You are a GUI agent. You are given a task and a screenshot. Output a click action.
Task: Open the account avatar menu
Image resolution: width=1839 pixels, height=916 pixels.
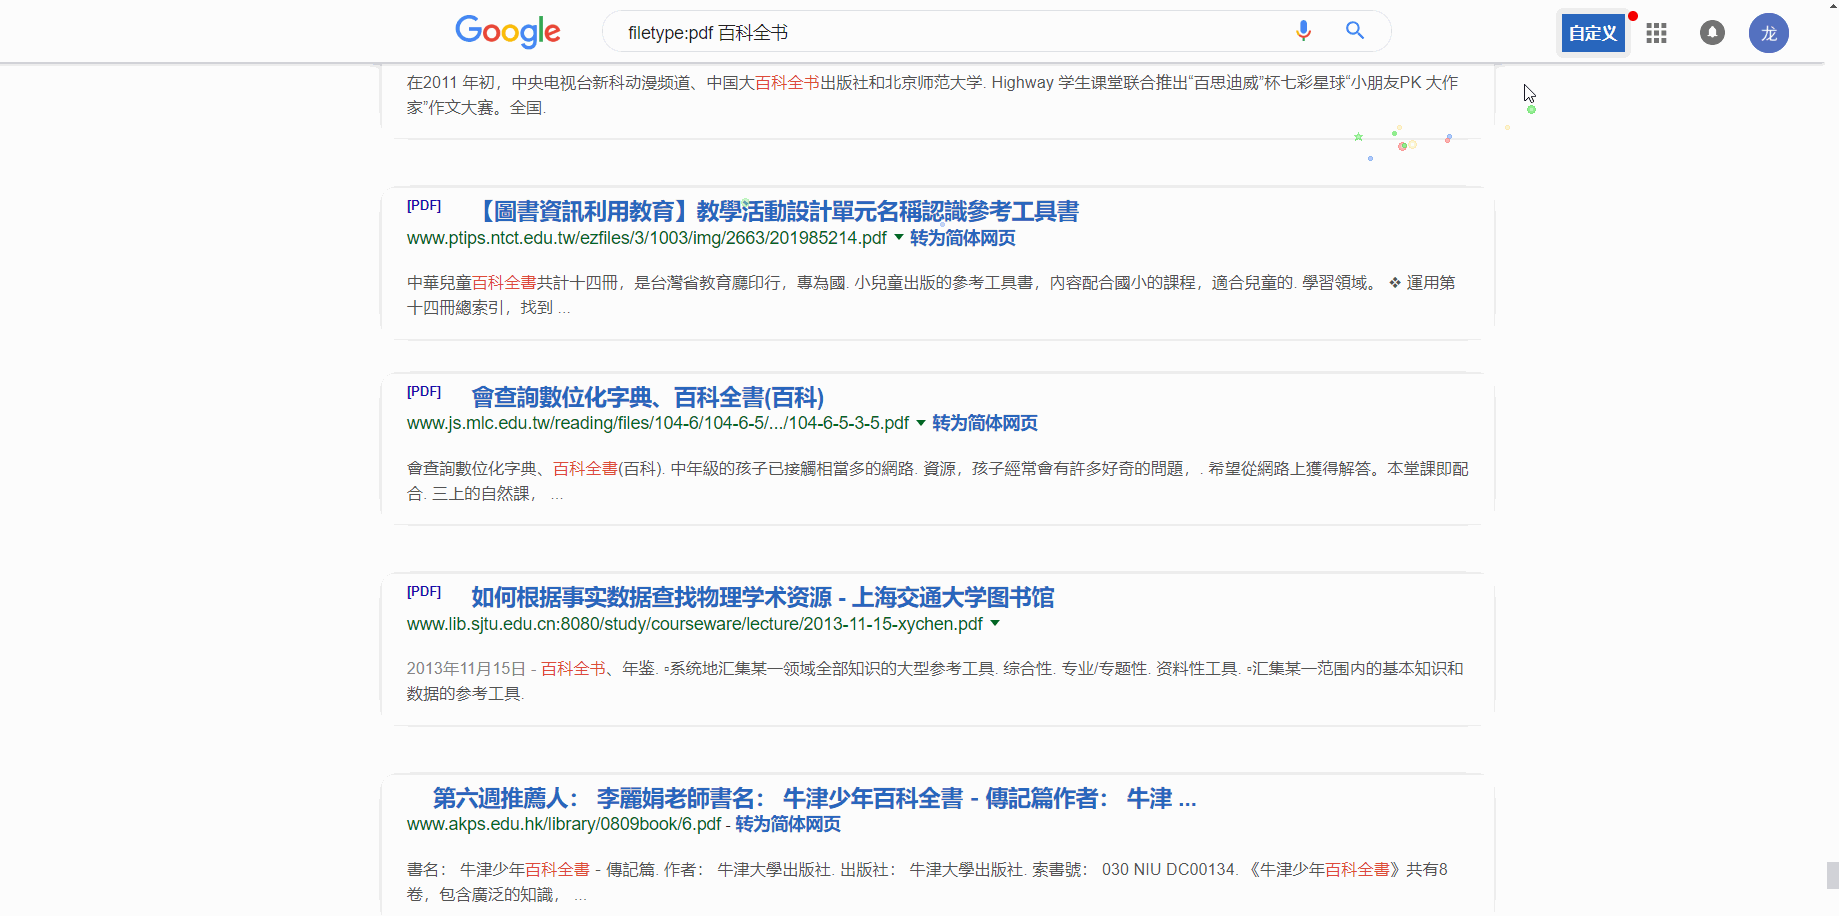[x=1768, y=33]
